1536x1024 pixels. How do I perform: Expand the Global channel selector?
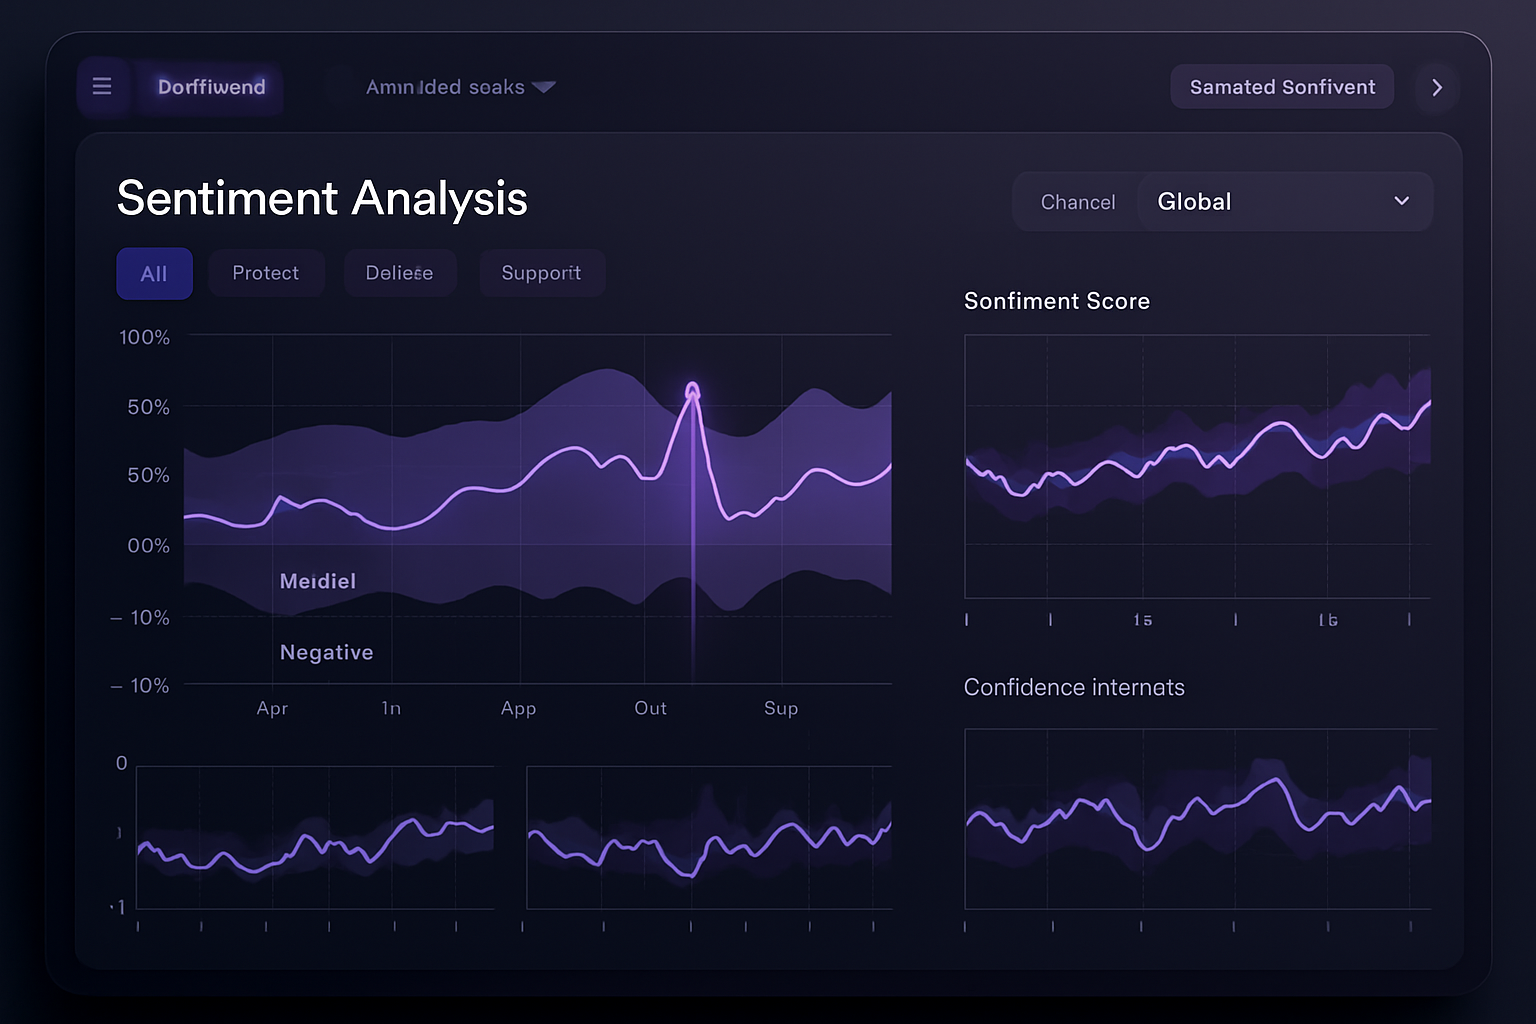1285,201
